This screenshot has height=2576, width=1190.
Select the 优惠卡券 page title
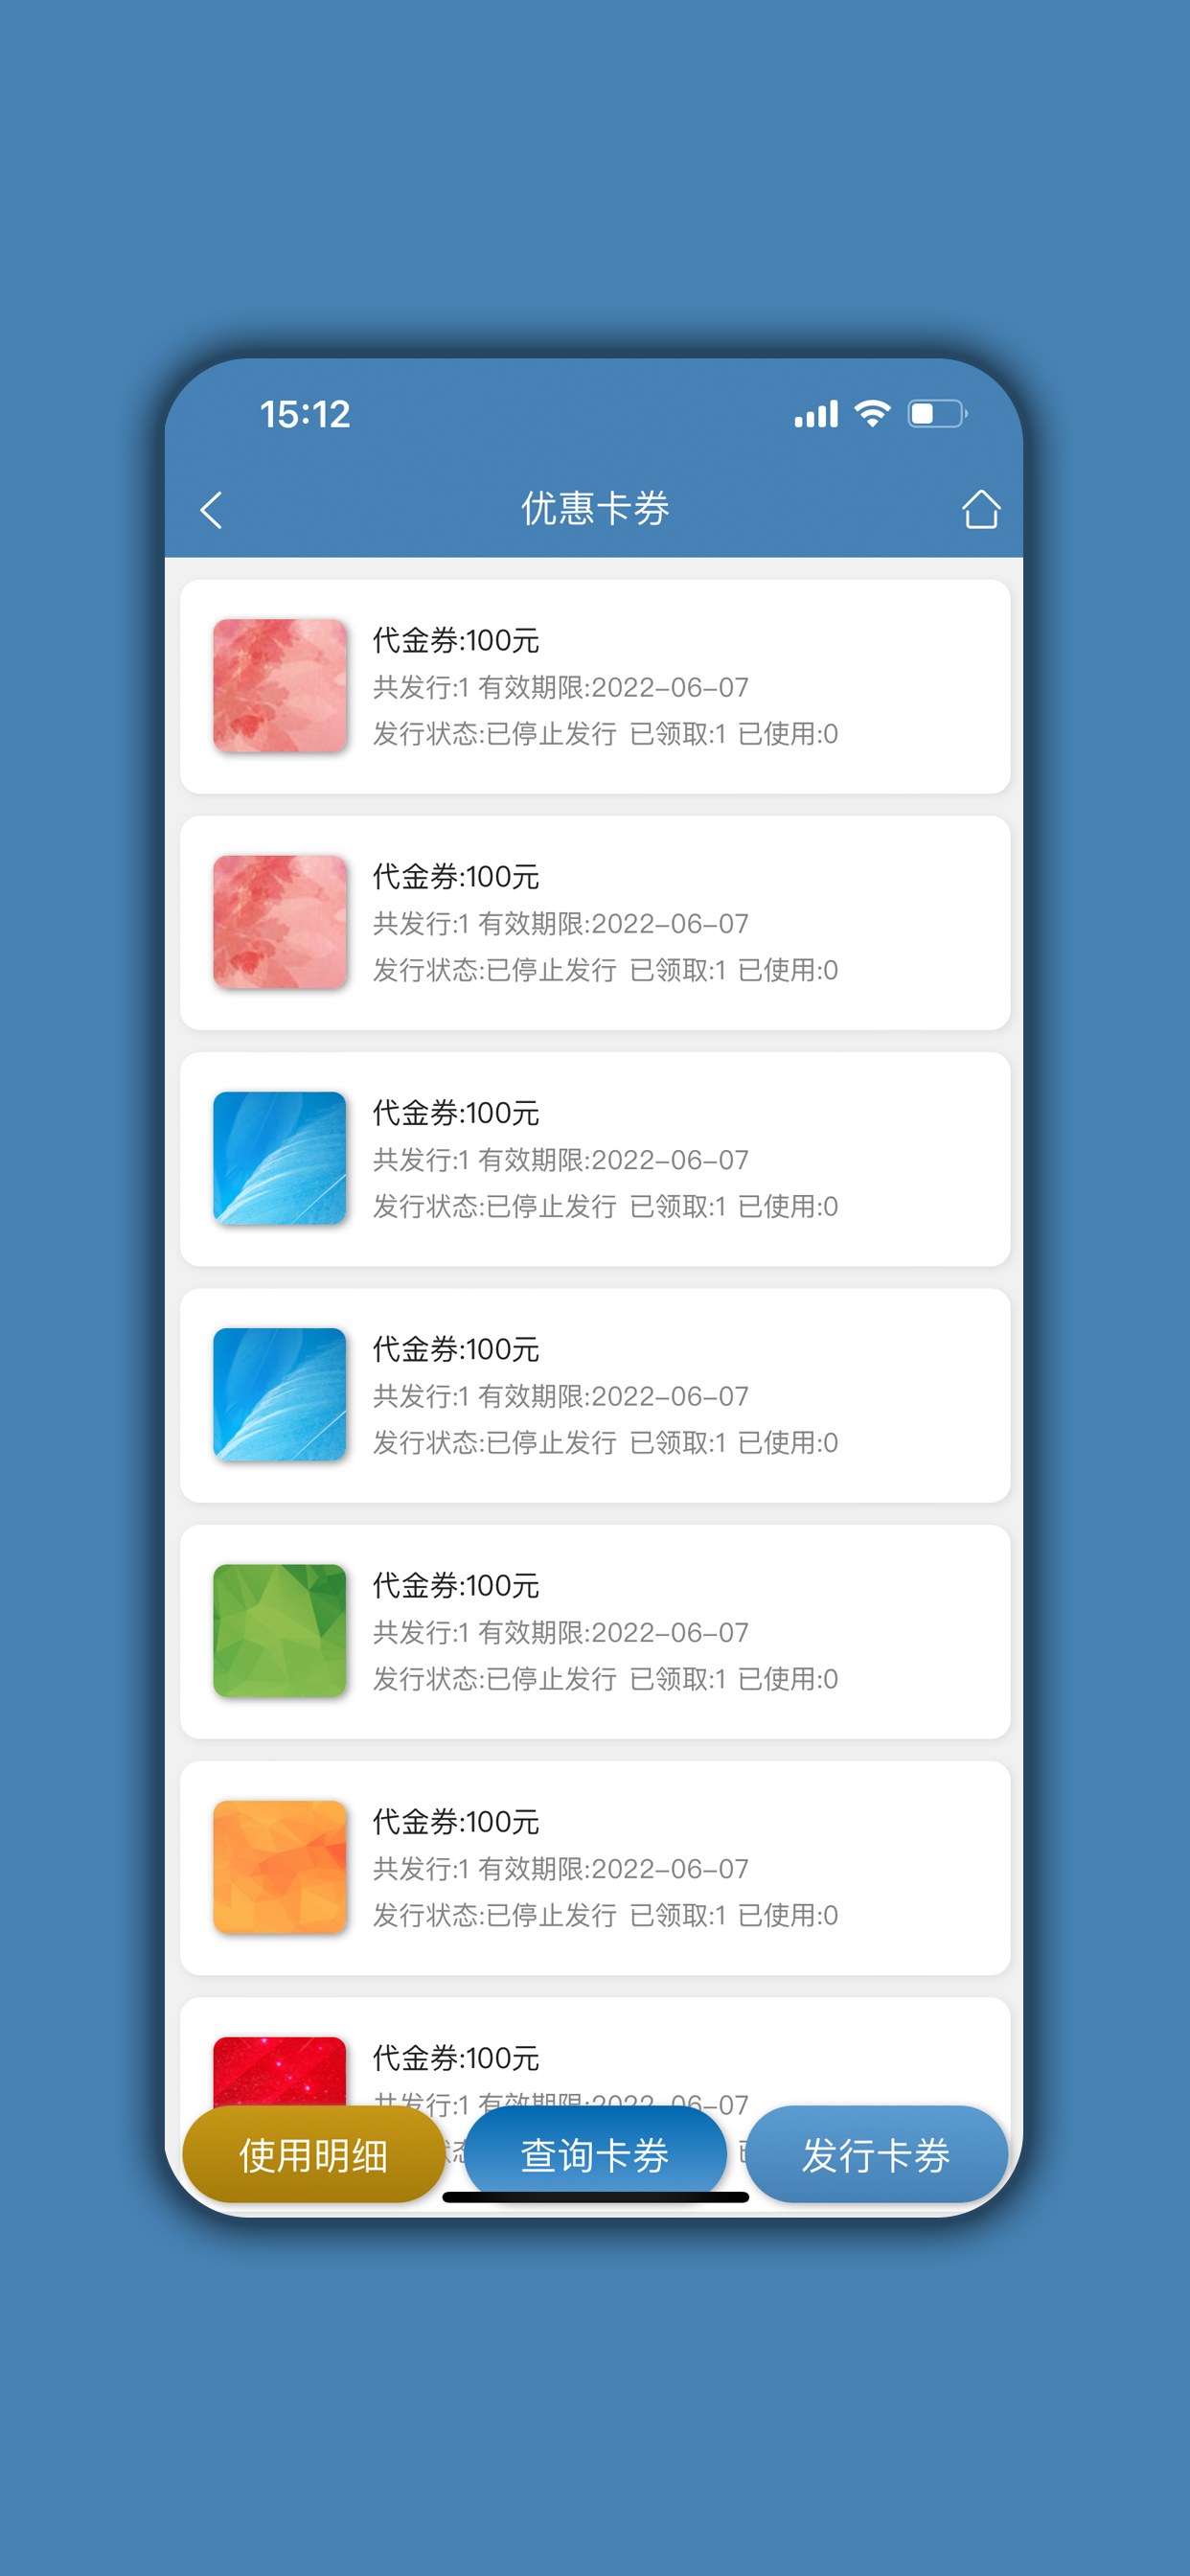click(595, 509)
